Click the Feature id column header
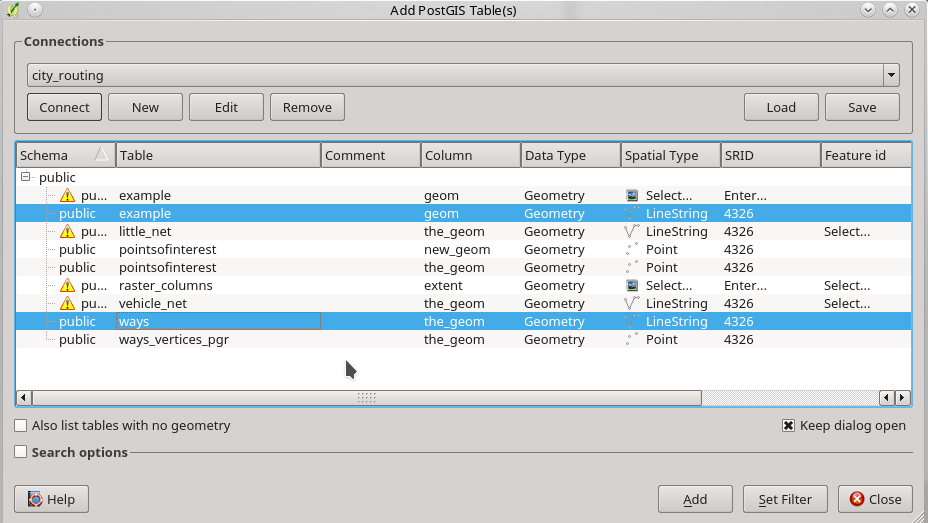This screenshot has height=523, width=928. (866, 155)
